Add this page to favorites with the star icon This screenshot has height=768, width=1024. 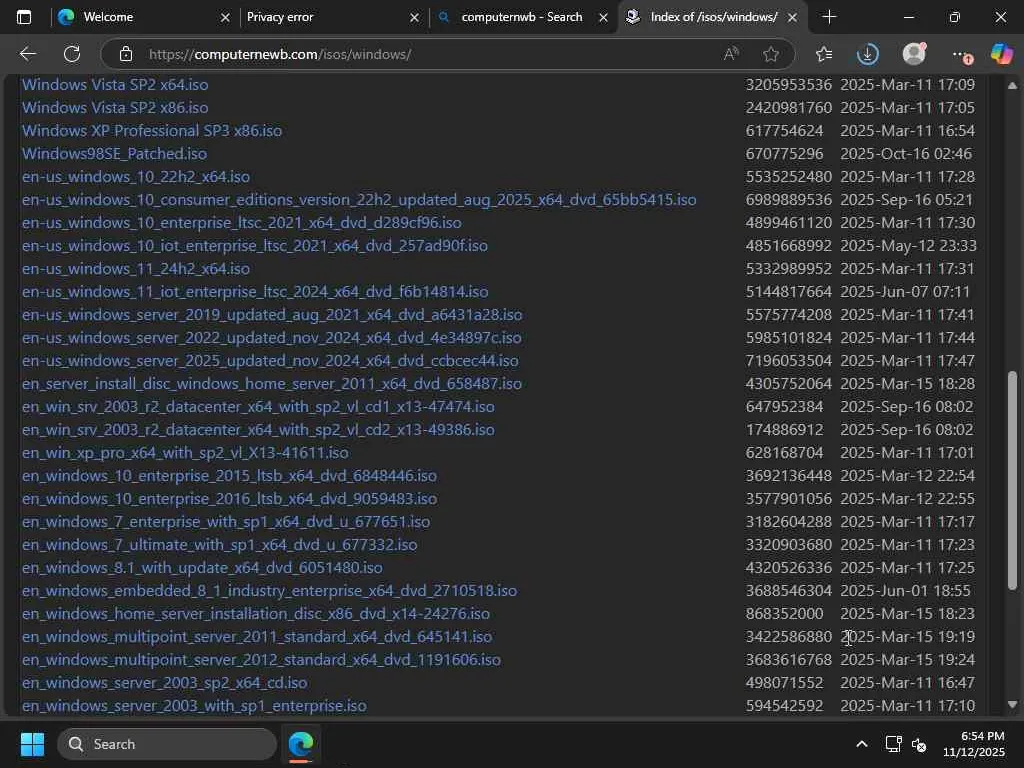coord(771,54)
